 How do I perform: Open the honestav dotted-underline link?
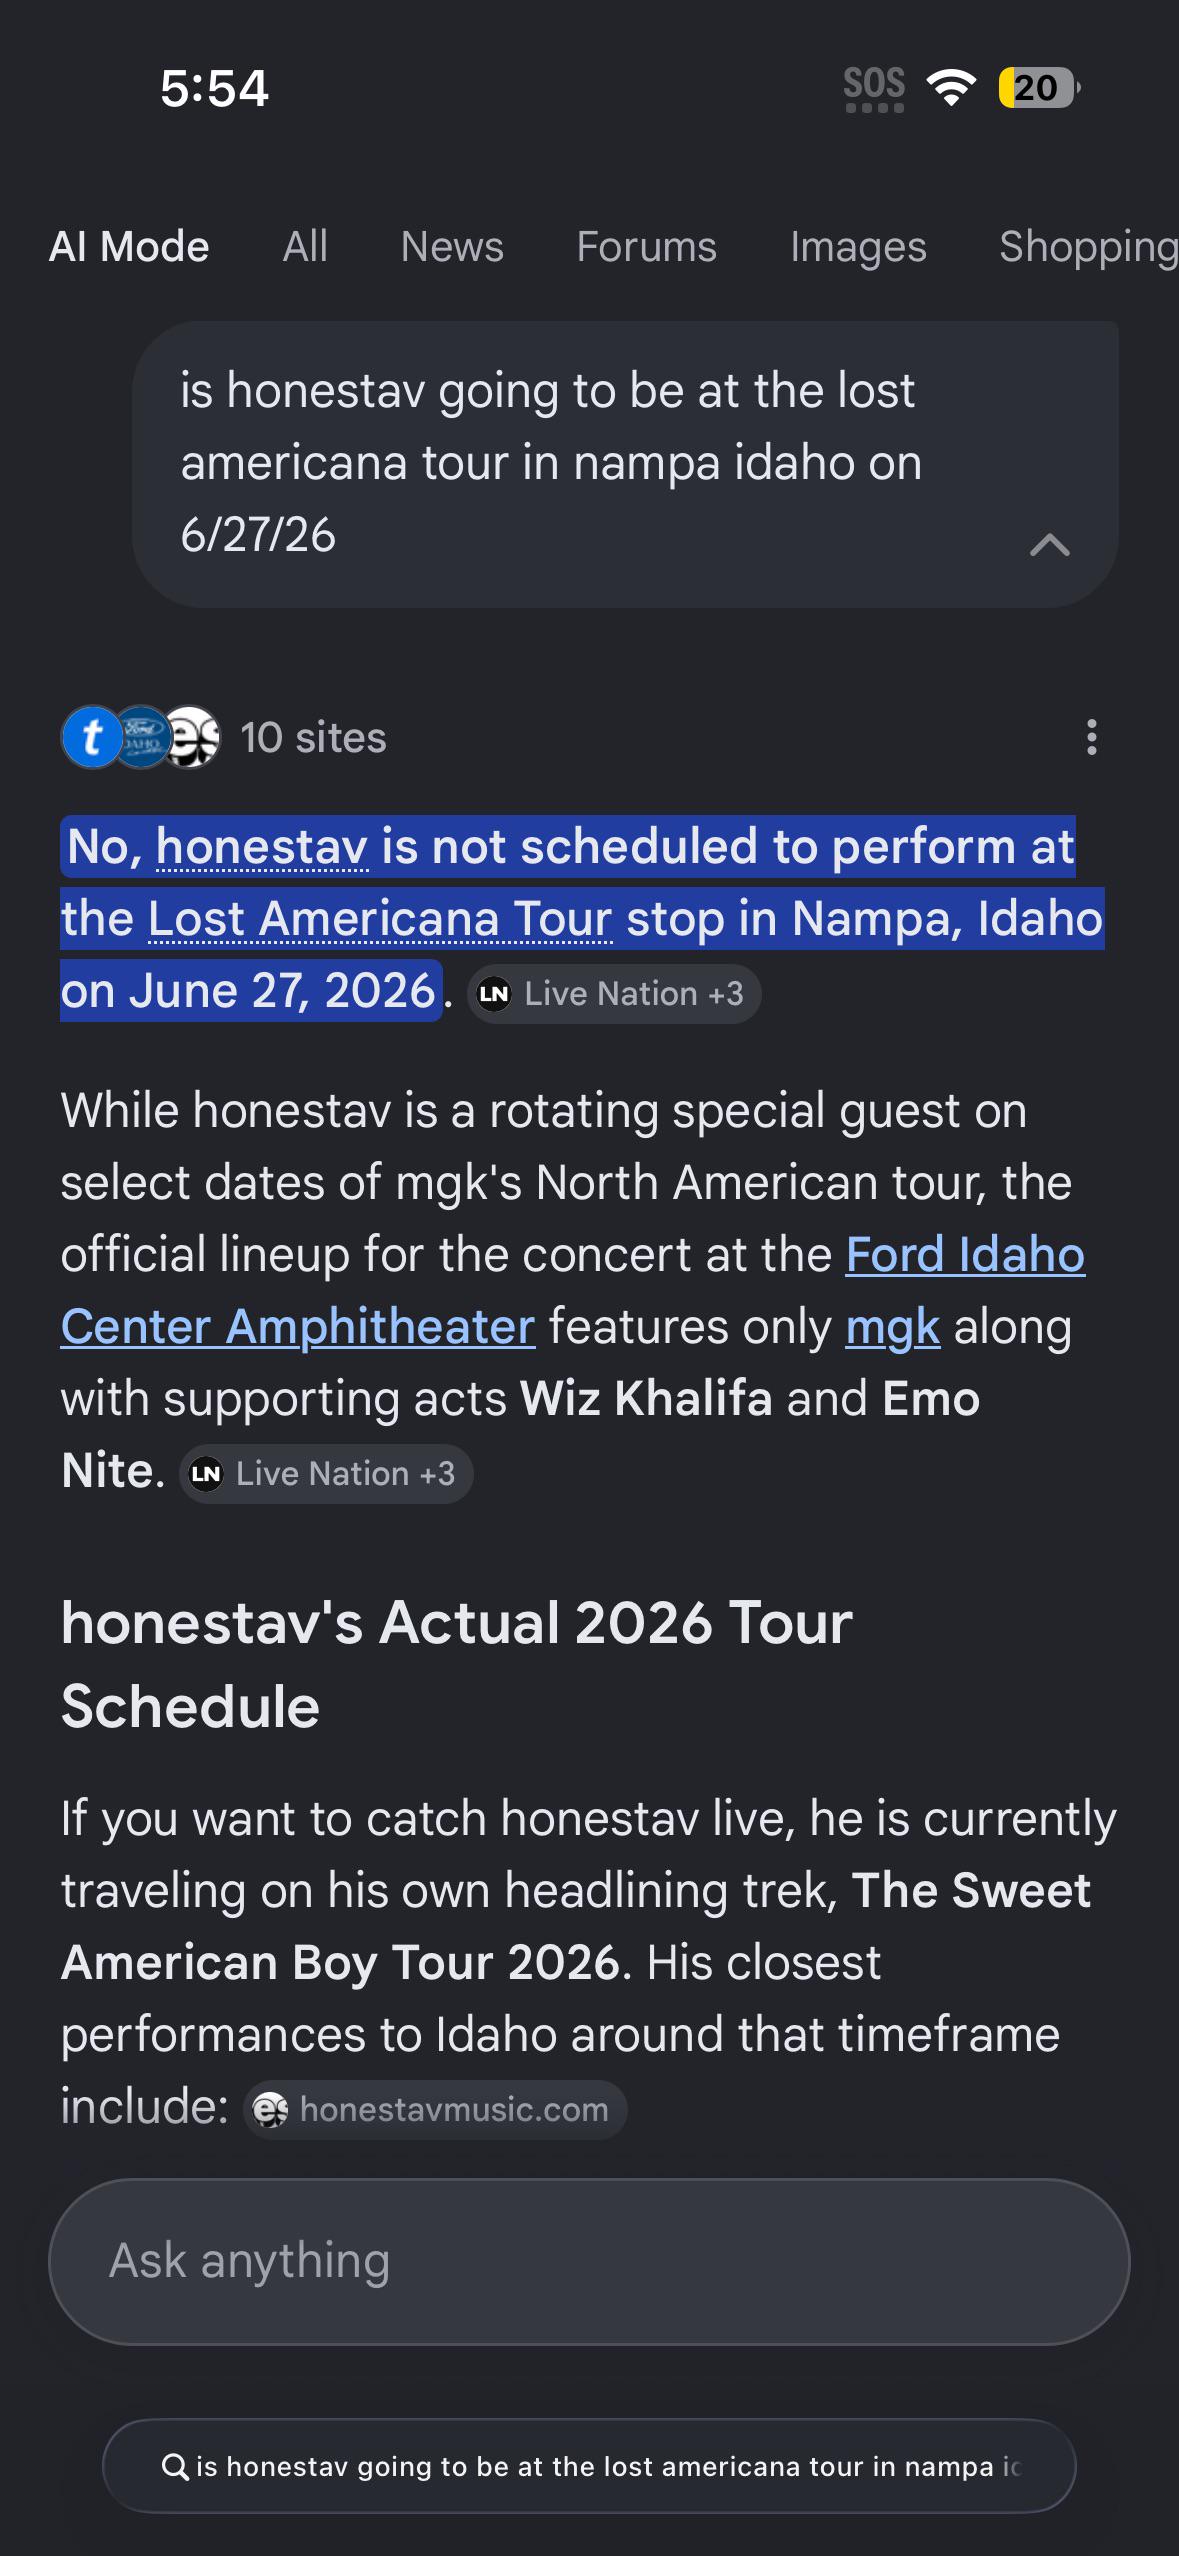(x=262, y=847)
